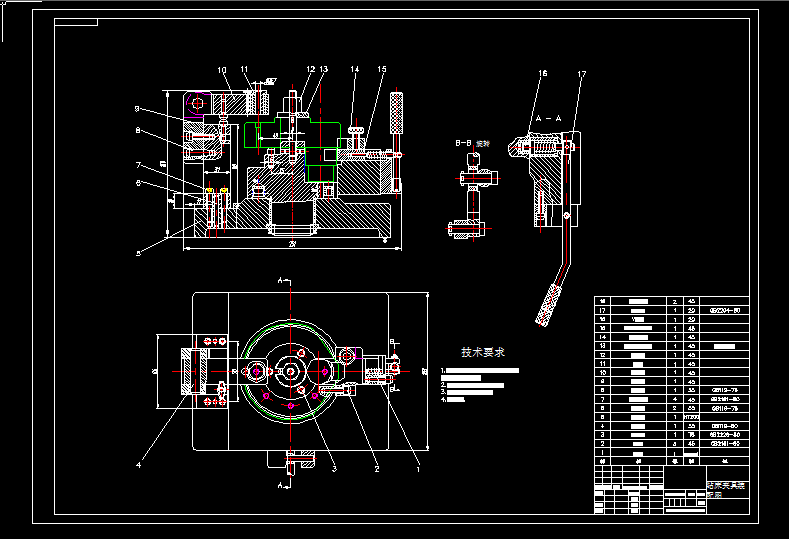The image size is (789, 539).
Task: Click balloon number 6 left of front view
Action: point(138,183)
